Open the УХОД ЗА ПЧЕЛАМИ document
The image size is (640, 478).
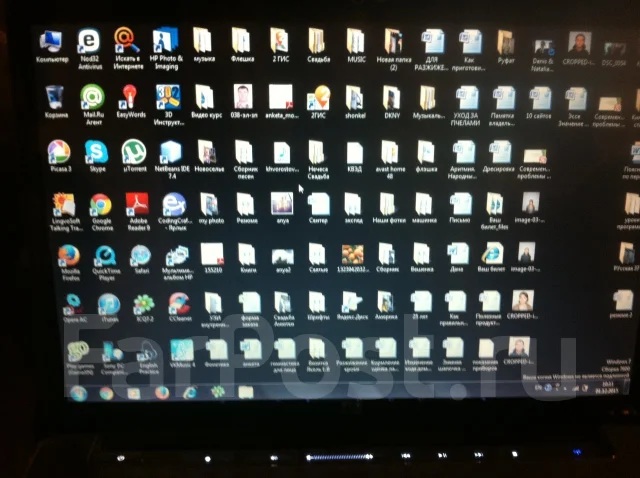(466, 106)
